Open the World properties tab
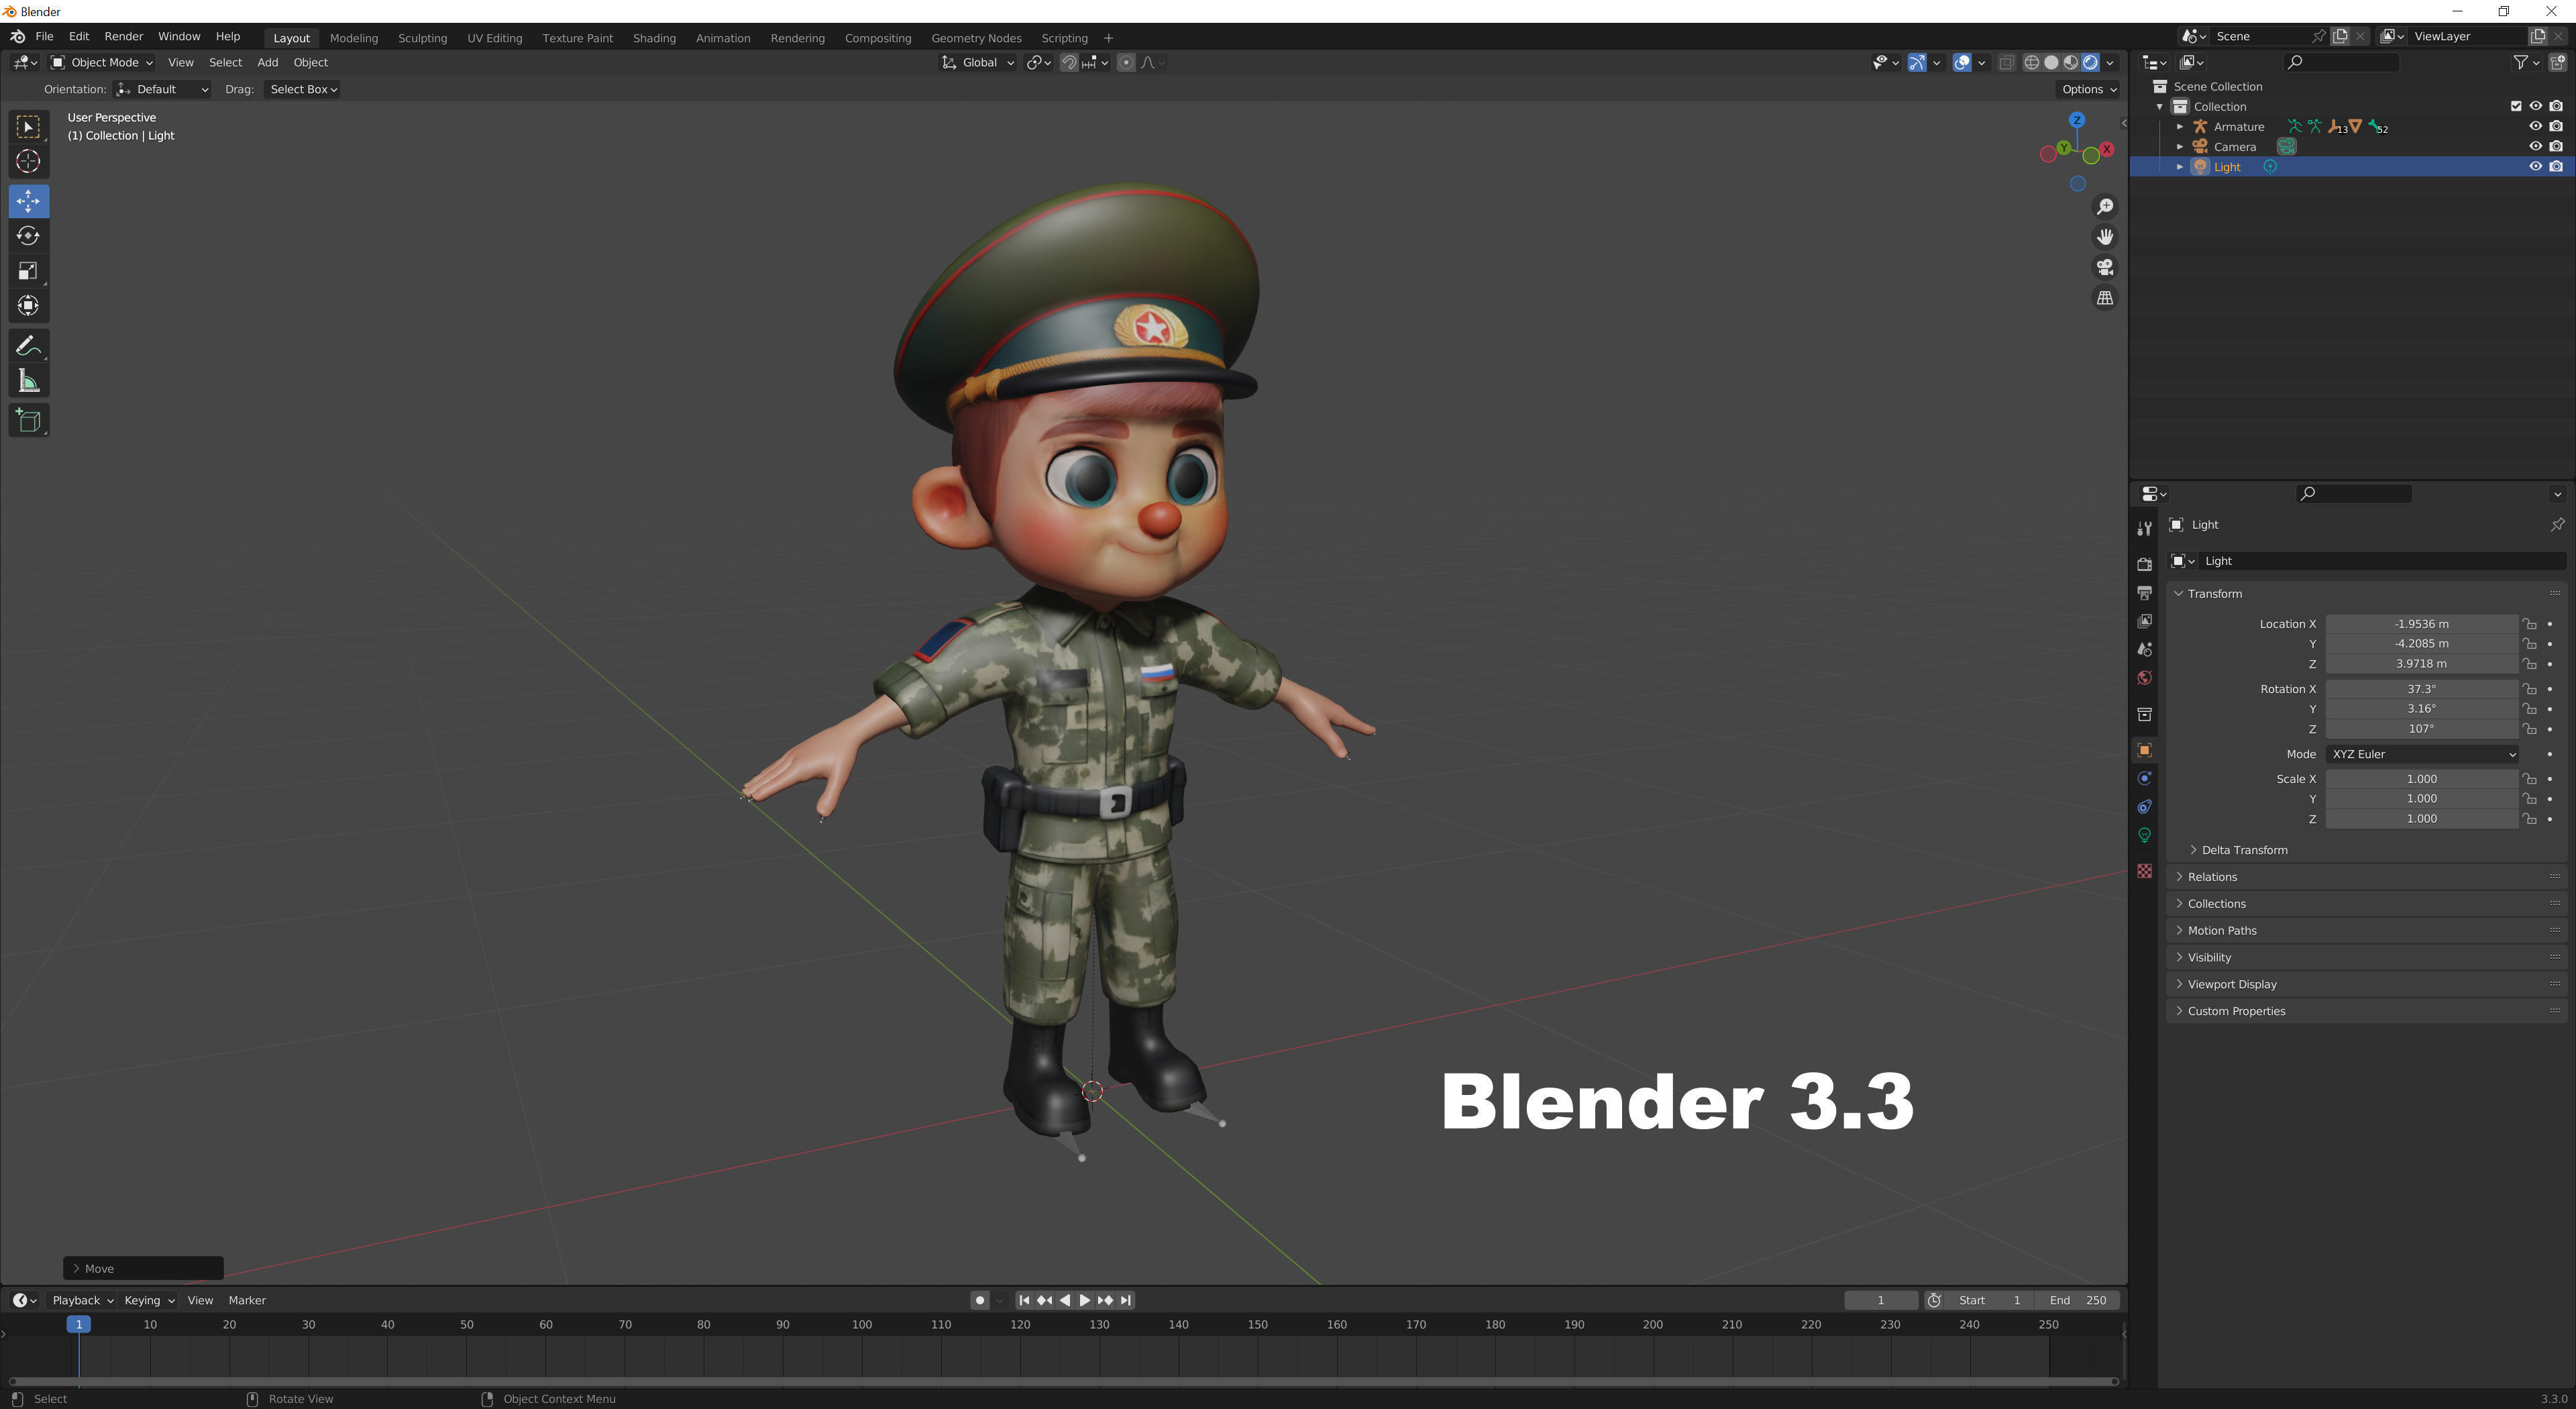The image size is (2576, 1409). click(x=2144, y=678)
